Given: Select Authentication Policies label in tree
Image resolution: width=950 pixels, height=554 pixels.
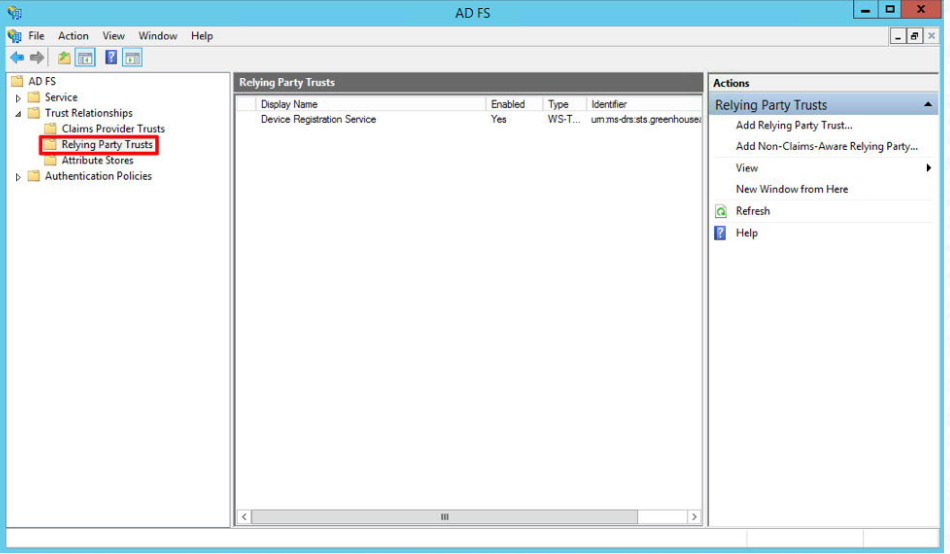Looking at the screenshot, I should click(98, 176).
